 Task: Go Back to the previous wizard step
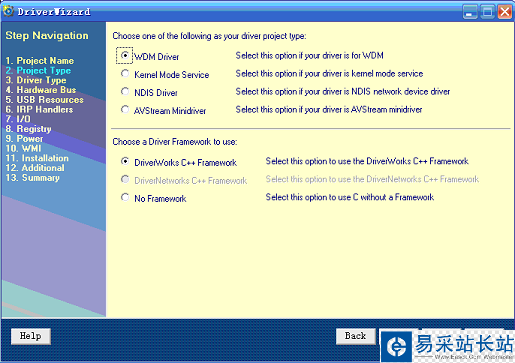356,336
